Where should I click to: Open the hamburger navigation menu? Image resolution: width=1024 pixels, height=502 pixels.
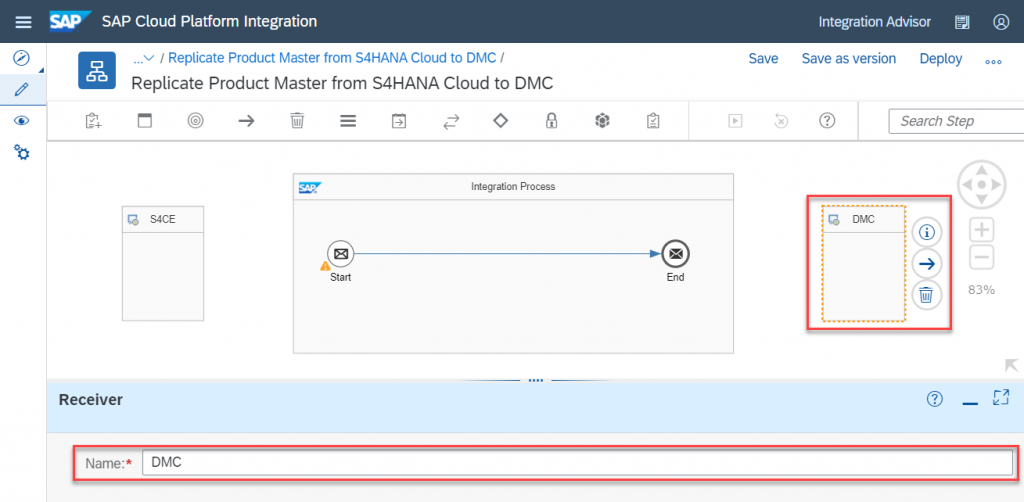(24, 22)
